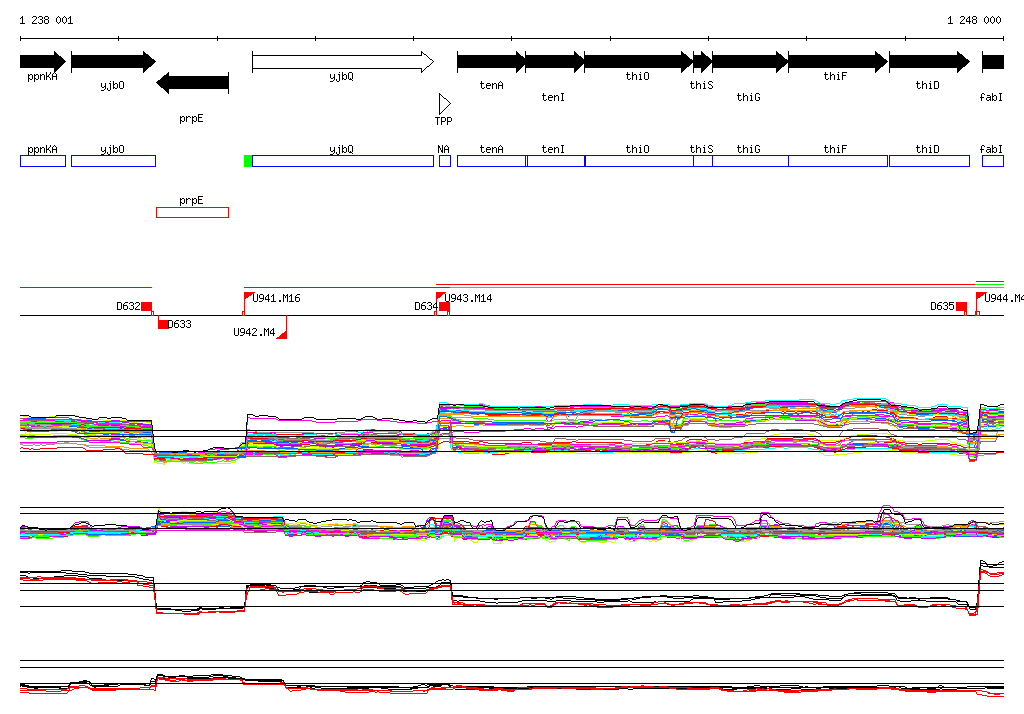Select the red prpE annotation box
1024x714 pixels.
coord(193,212)
